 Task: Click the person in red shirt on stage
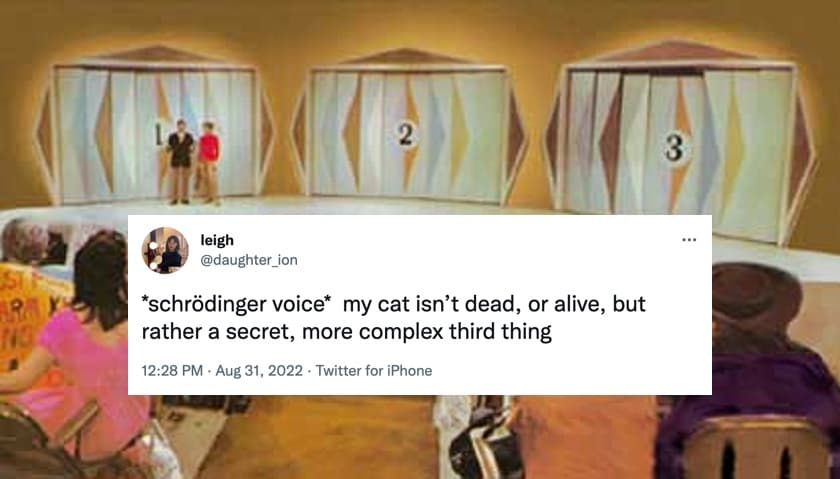pyautogui.click(x=208, y=163)
